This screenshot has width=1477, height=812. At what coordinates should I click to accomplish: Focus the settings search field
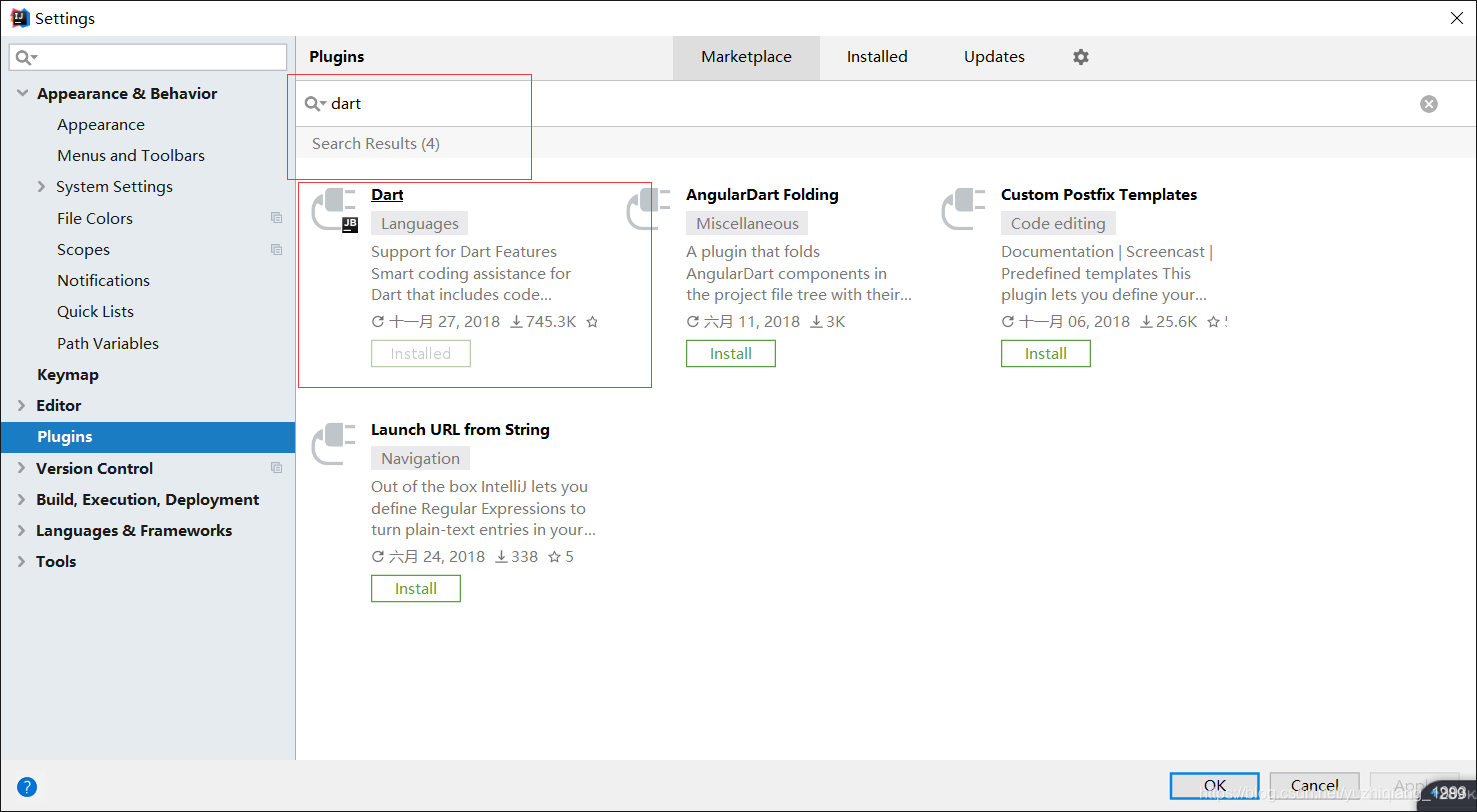pos(148,58)
